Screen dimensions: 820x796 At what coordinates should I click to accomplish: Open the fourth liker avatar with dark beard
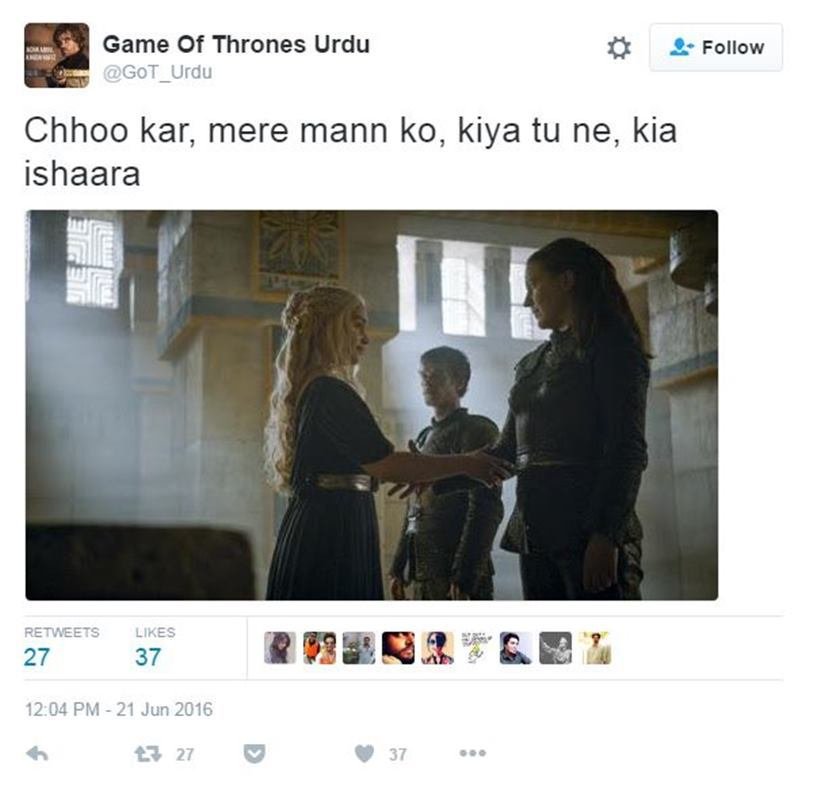[398, 647]
